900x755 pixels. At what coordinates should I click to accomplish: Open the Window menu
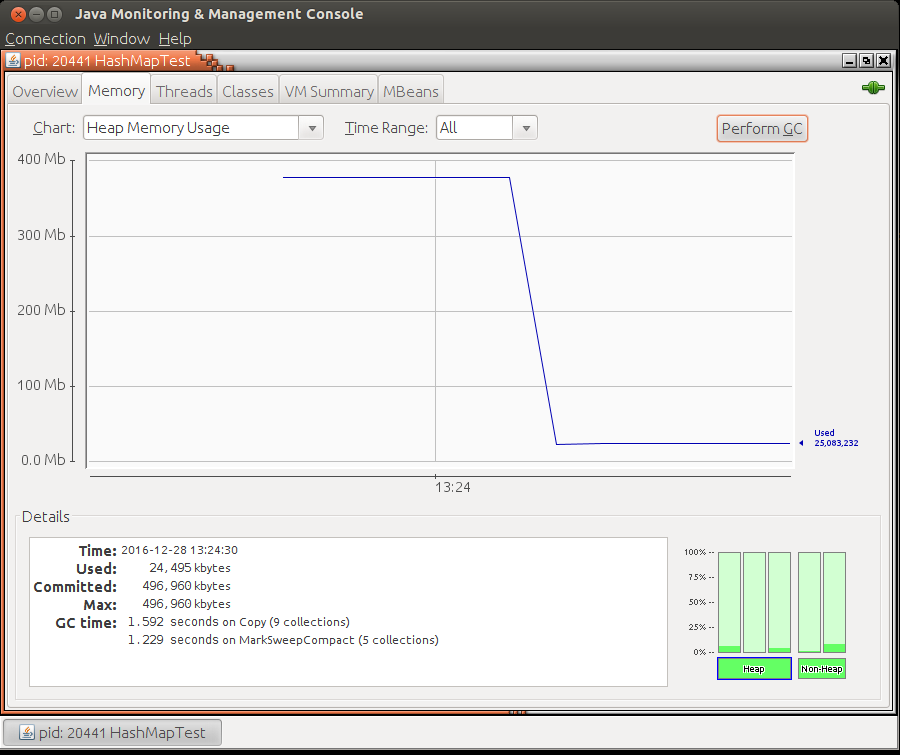(x=121, y=39)
